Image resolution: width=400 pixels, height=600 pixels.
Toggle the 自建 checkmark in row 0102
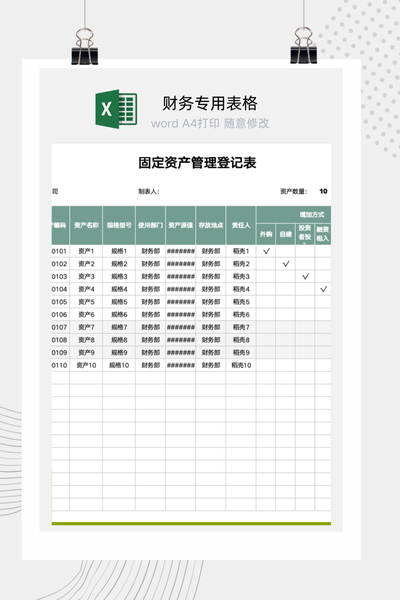[286, 264]
